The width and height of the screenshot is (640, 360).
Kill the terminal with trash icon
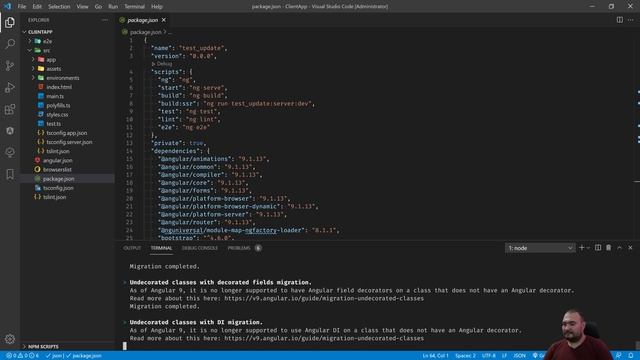pos(609,248)
